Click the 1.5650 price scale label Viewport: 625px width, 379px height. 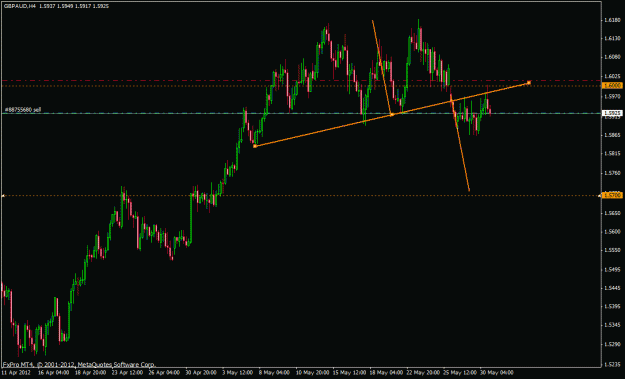tap(612, 213)
